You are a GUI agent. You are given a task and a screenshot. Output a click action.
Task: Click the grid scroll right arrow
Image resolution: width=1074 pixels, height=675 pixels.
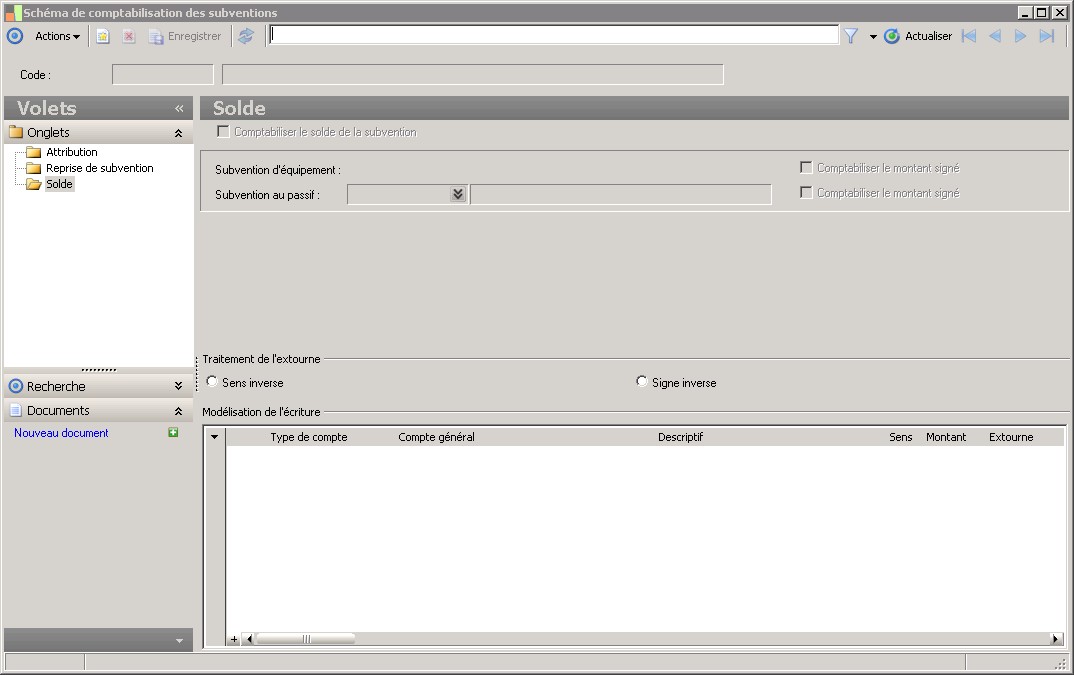(x=1056, y=639)
